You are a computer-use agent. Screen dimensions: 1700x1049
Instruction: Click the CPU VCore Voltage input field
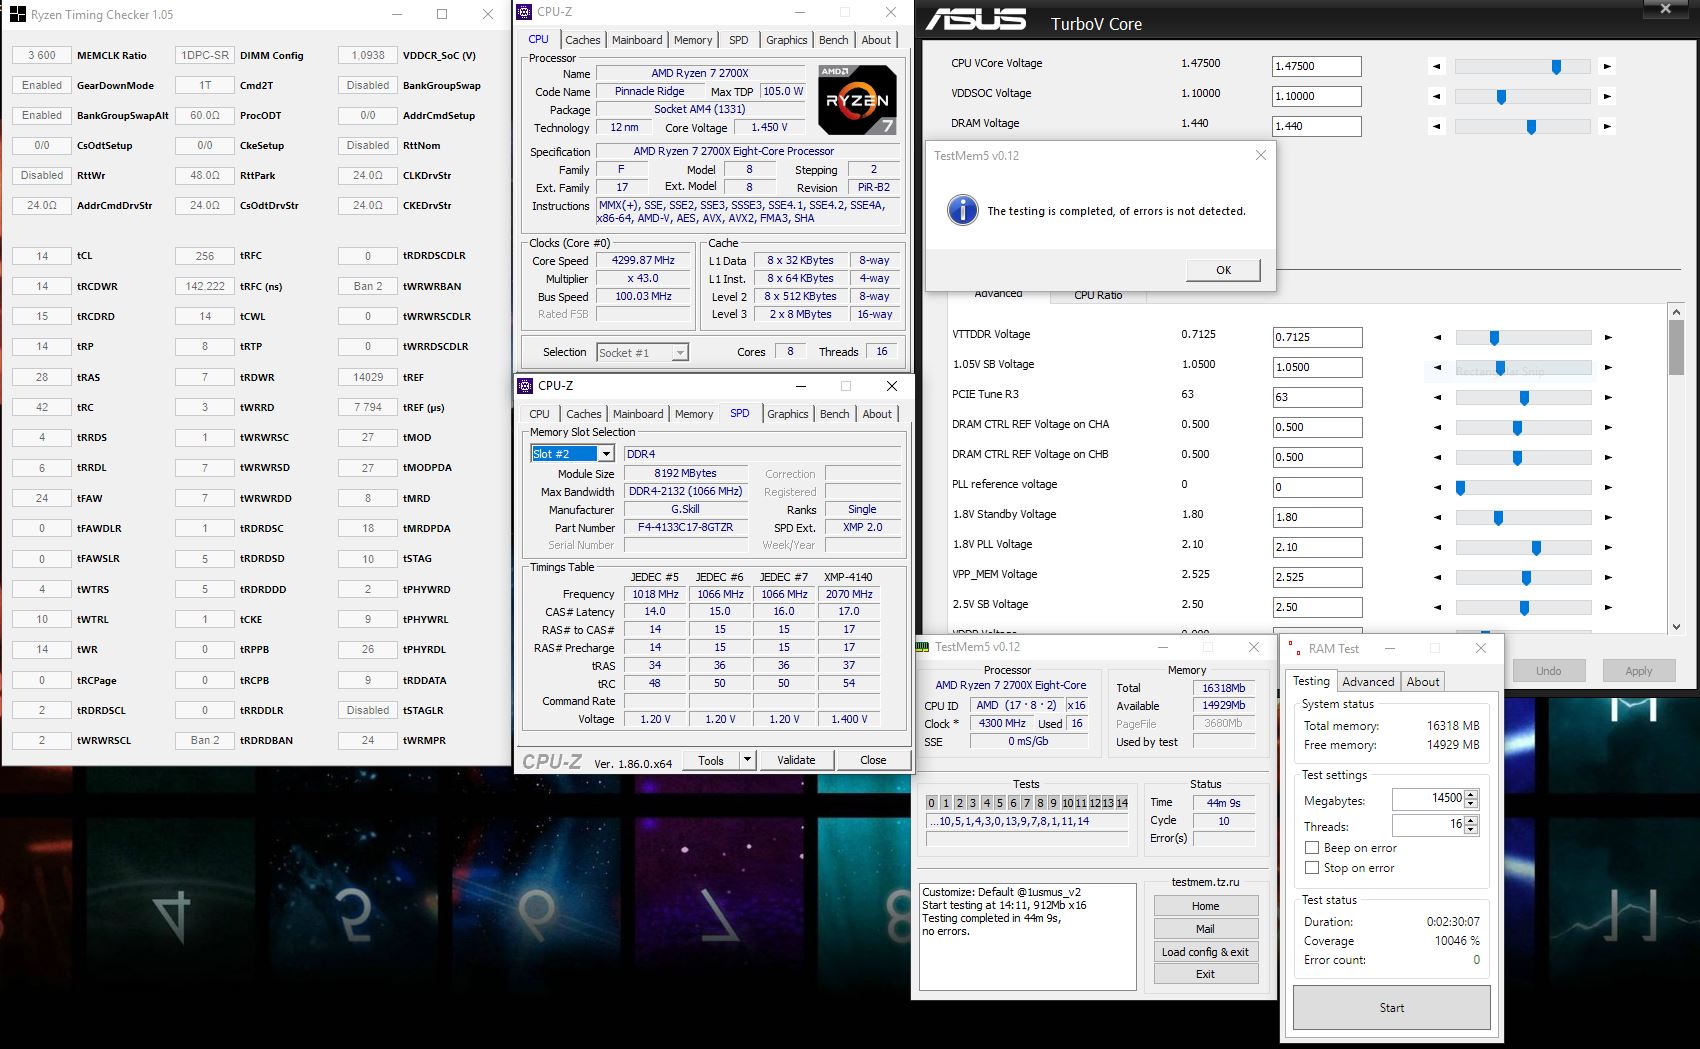pos(1316,66)
